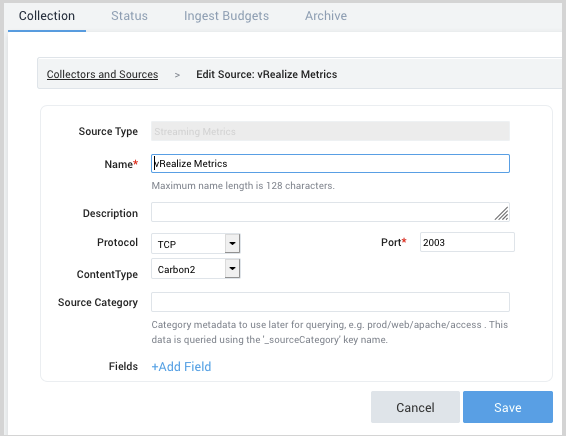Select the TCP protocol combo box
The image size is (566, 436).
point(196,244)
